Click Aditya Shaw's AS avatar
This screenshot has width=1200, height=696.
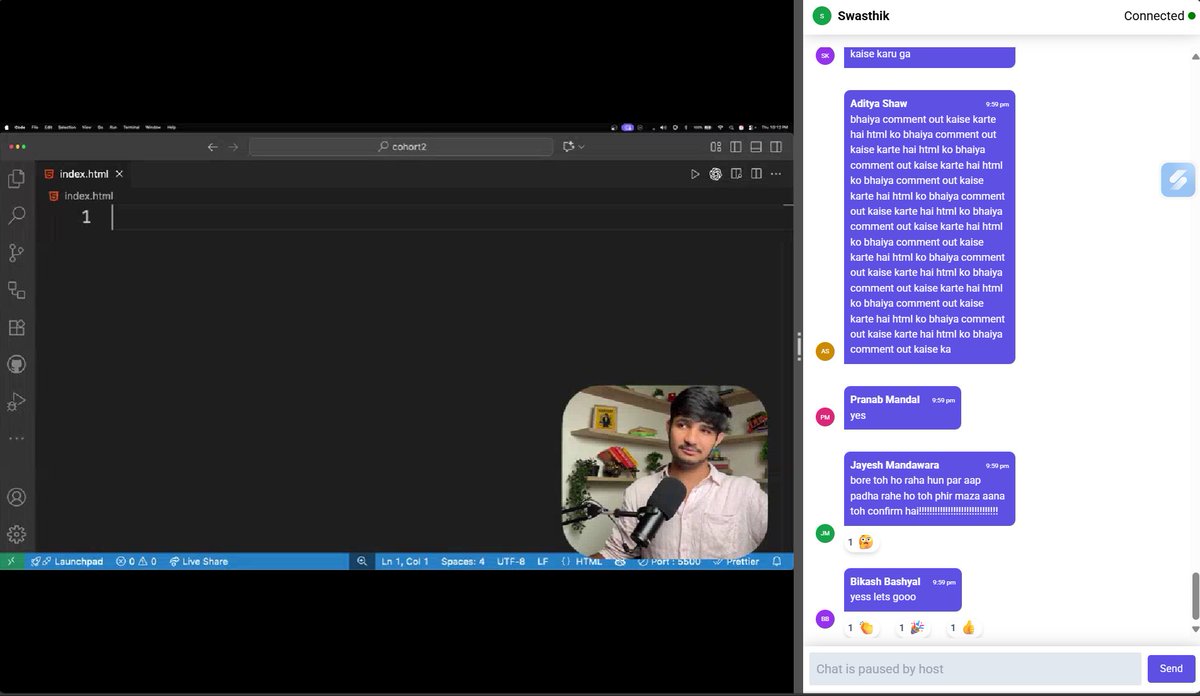pos(825,351)
